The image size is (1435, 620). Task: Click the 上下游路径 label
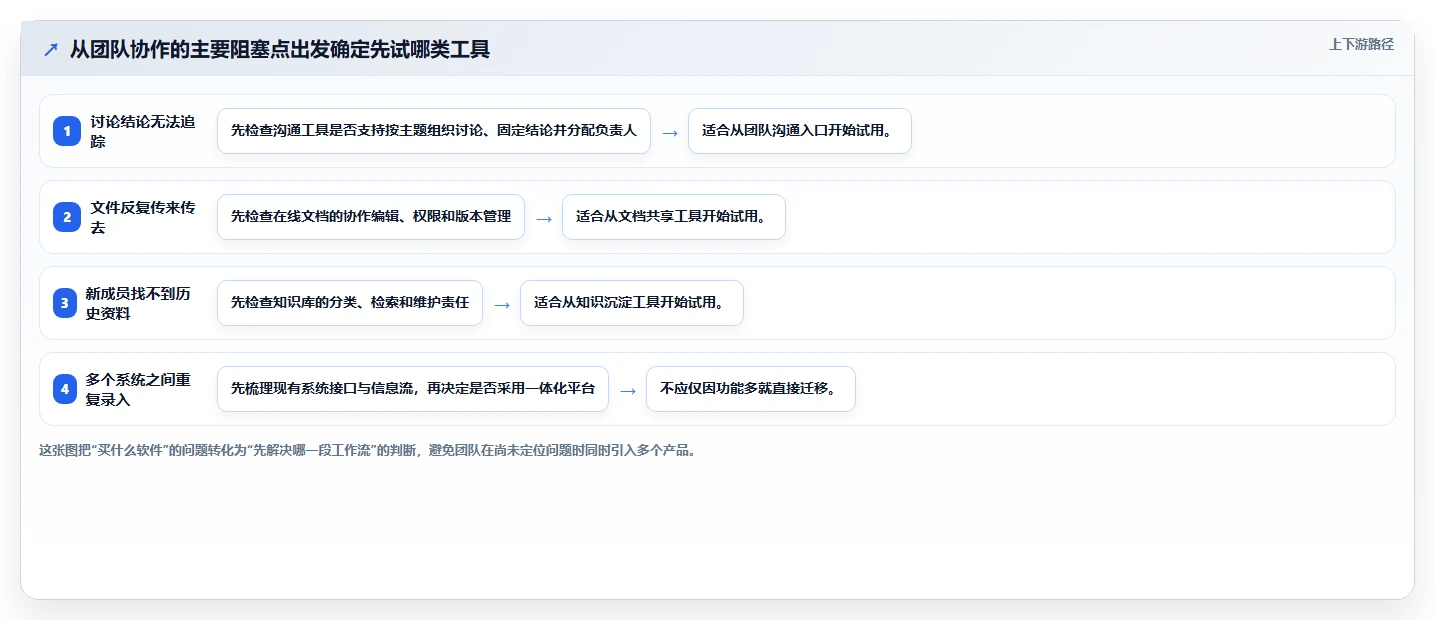pos(1361,44)
